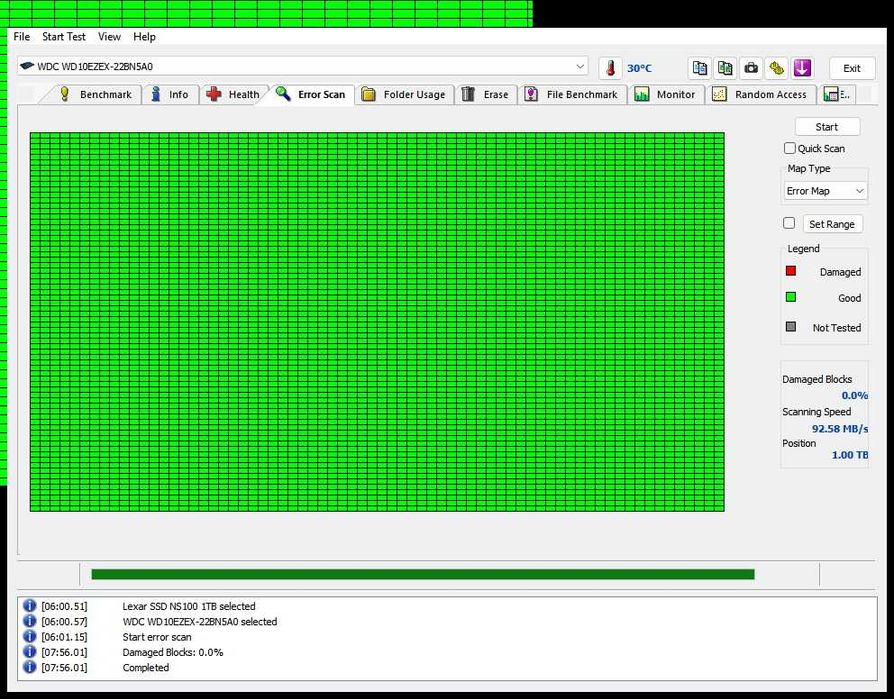This screenshot has height=699, width=894.
Task: Click the camera save screenshot icon
Action: tap(751, 68)
